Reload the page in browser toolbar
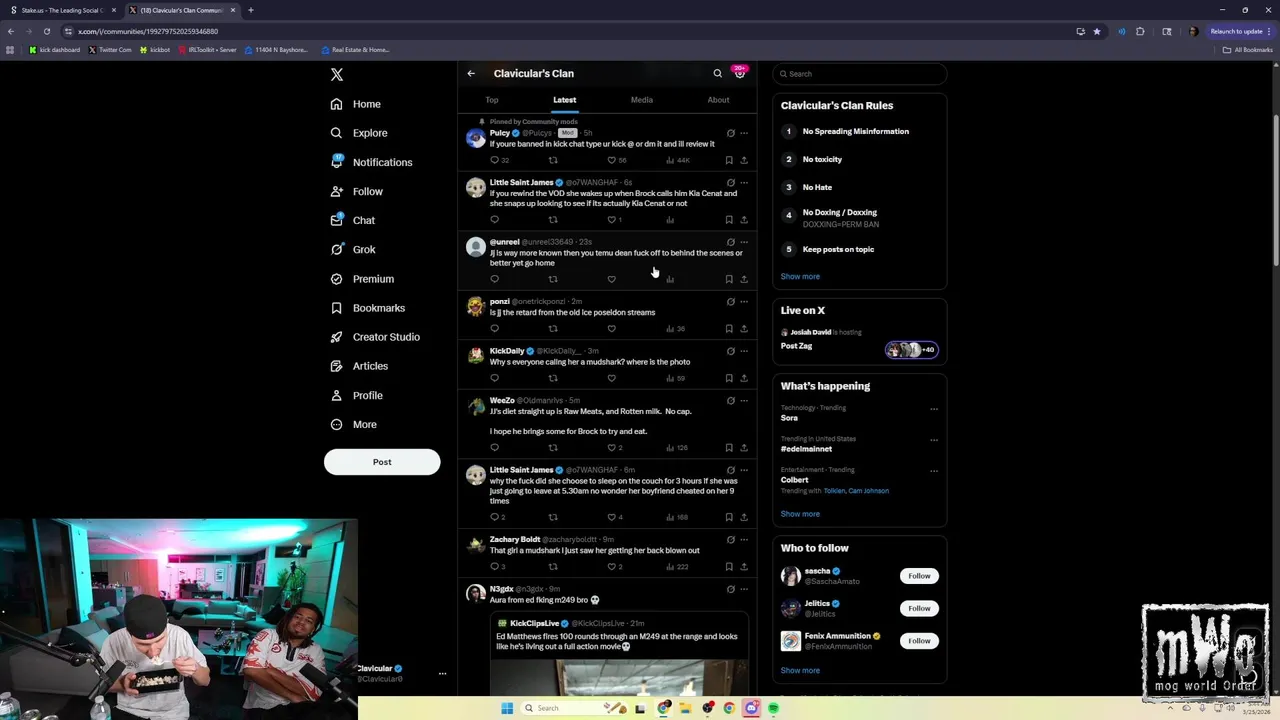The width and height of the screenshot is (1280, 720). point(46,31)
